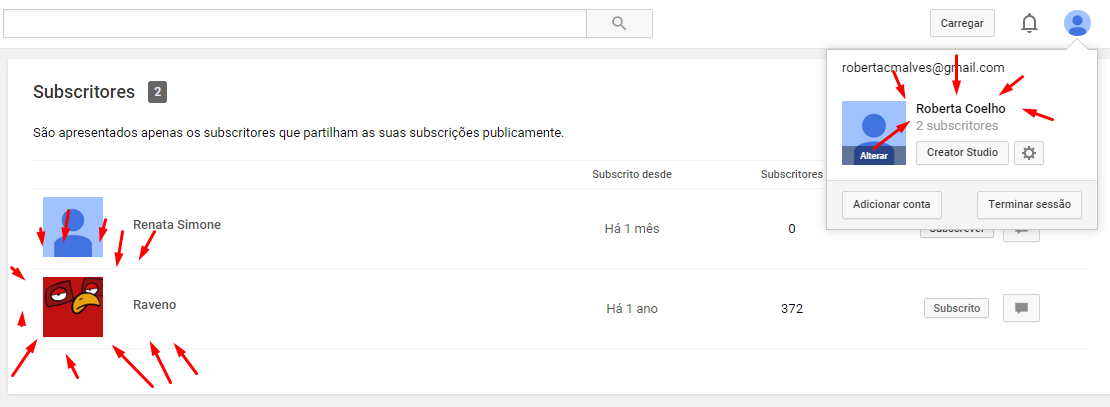Toggle the Subscrito button for Raveno
The height and width of the screenshot is (407, 1110).
[x=956, y=309]
